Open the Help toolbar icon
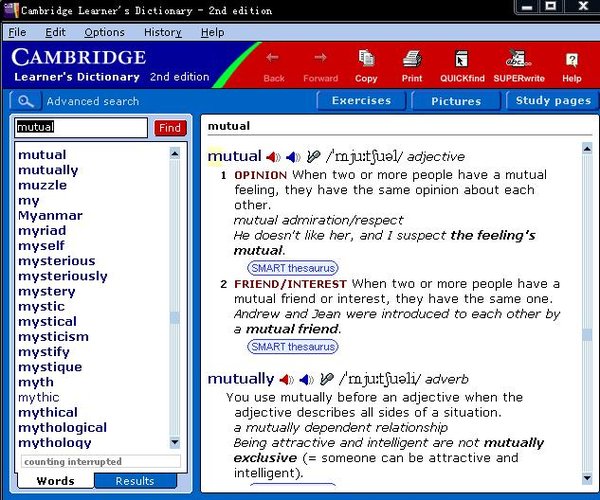Viewport: 600px width, 500px height. pos(572,66)
